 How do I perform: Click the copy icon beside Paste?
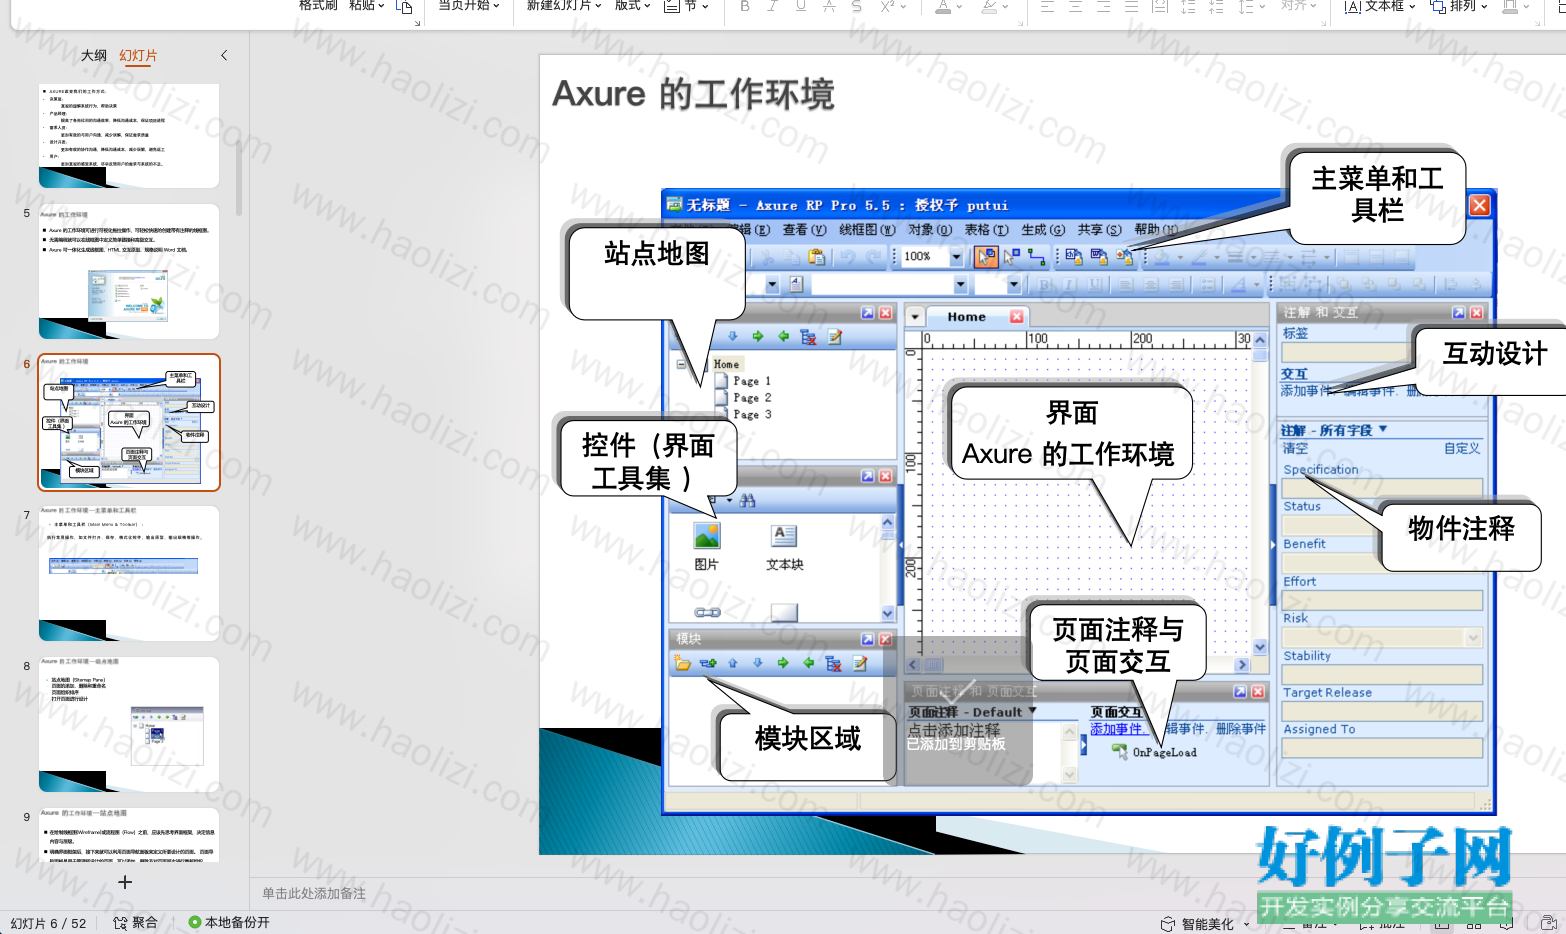pyautogui.click(x=404, y=7)
